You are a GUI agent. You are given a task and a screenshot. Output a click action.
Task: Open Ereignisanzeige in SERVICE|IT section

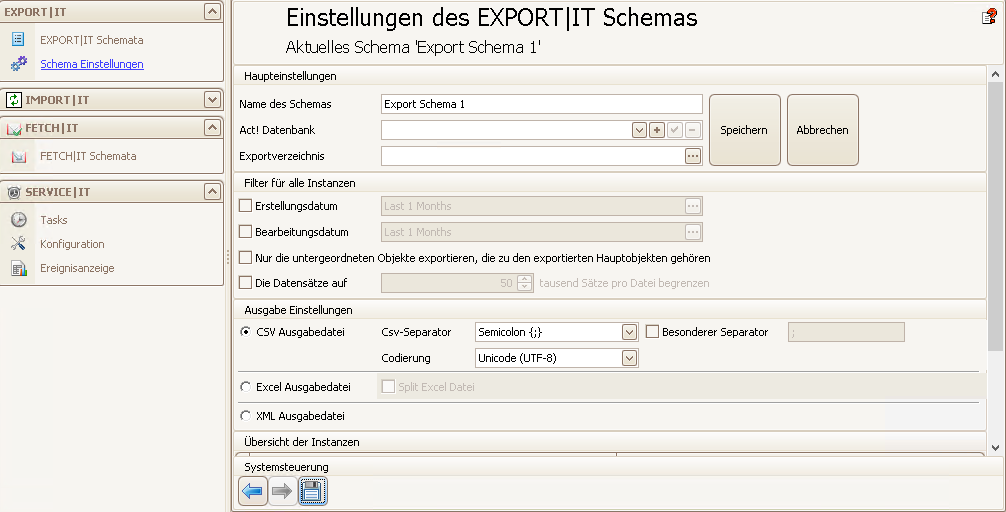click(x=77, y=268)
